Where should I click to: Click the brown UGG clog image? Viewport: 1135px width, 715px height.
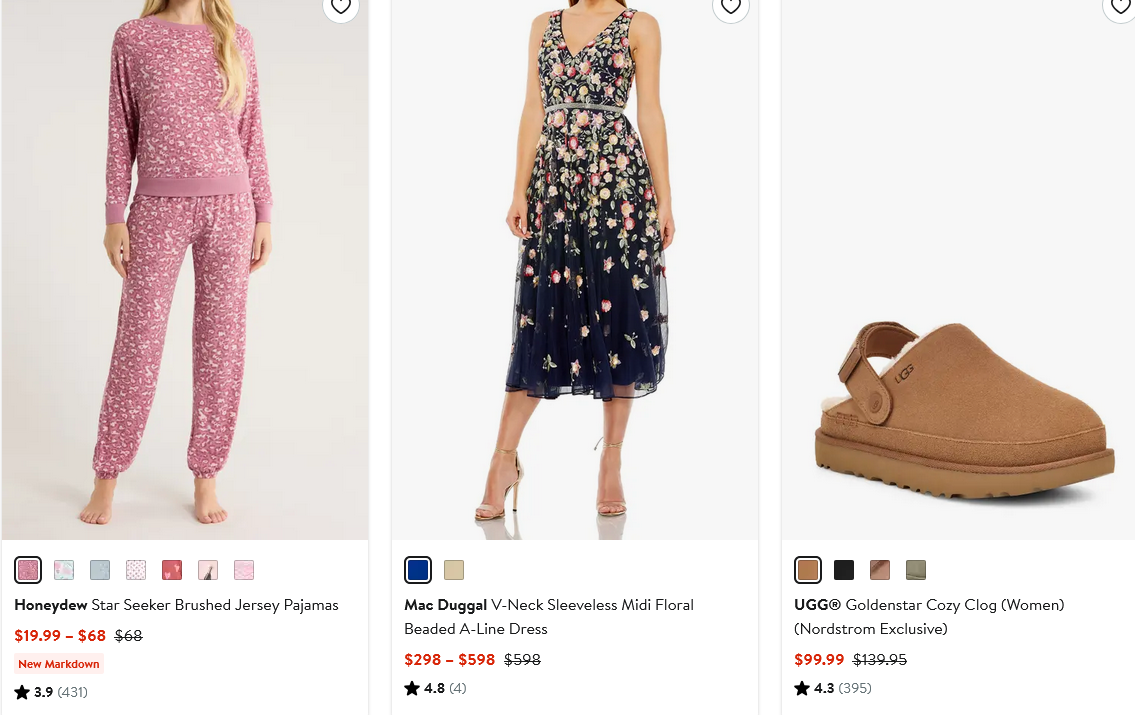pos(960,400)
